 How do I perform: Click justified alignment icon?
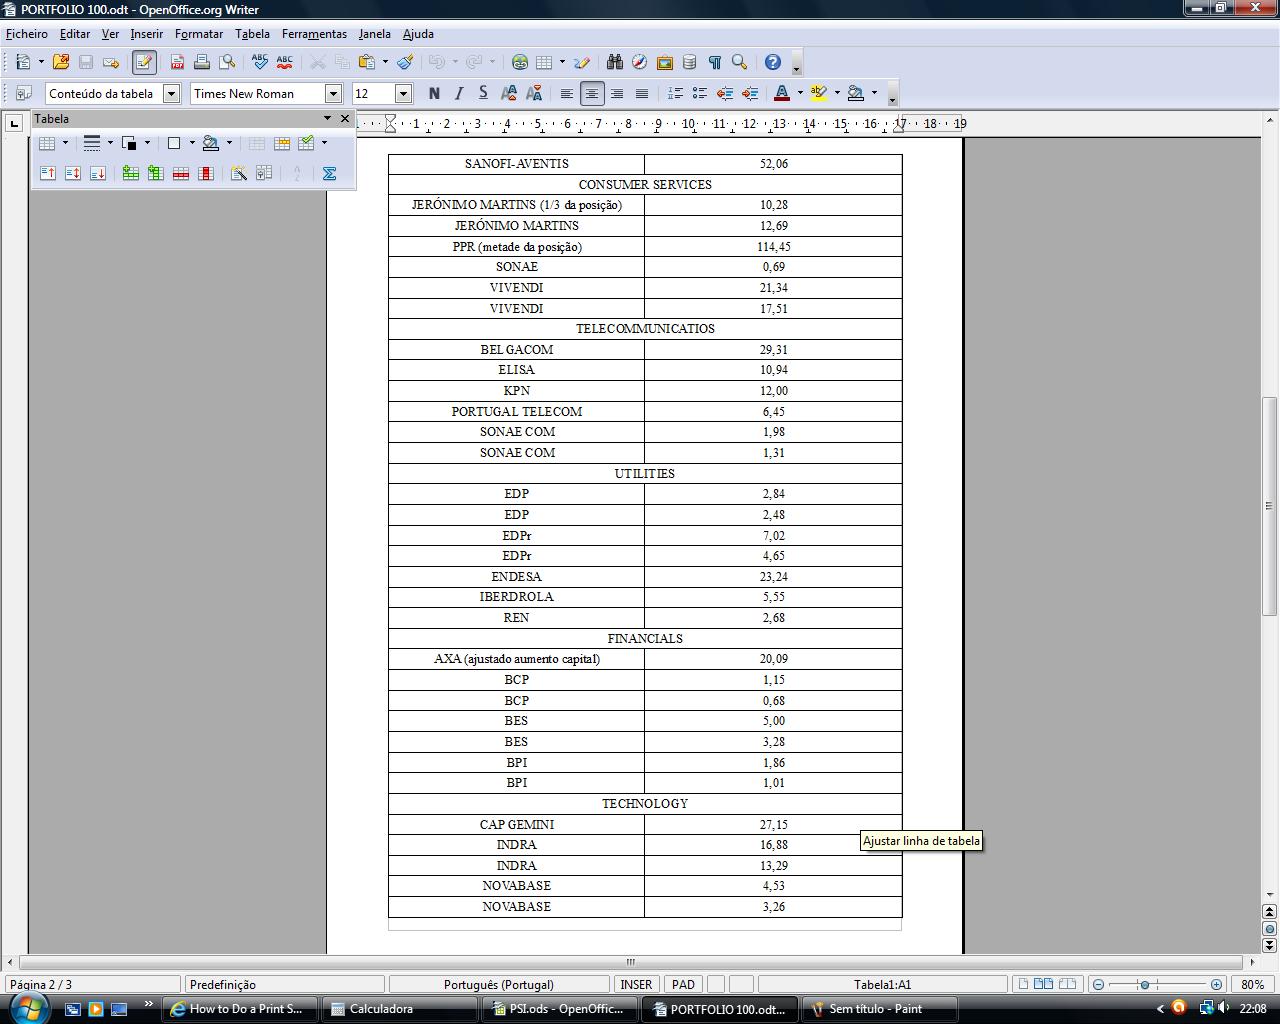pos(642,93)
